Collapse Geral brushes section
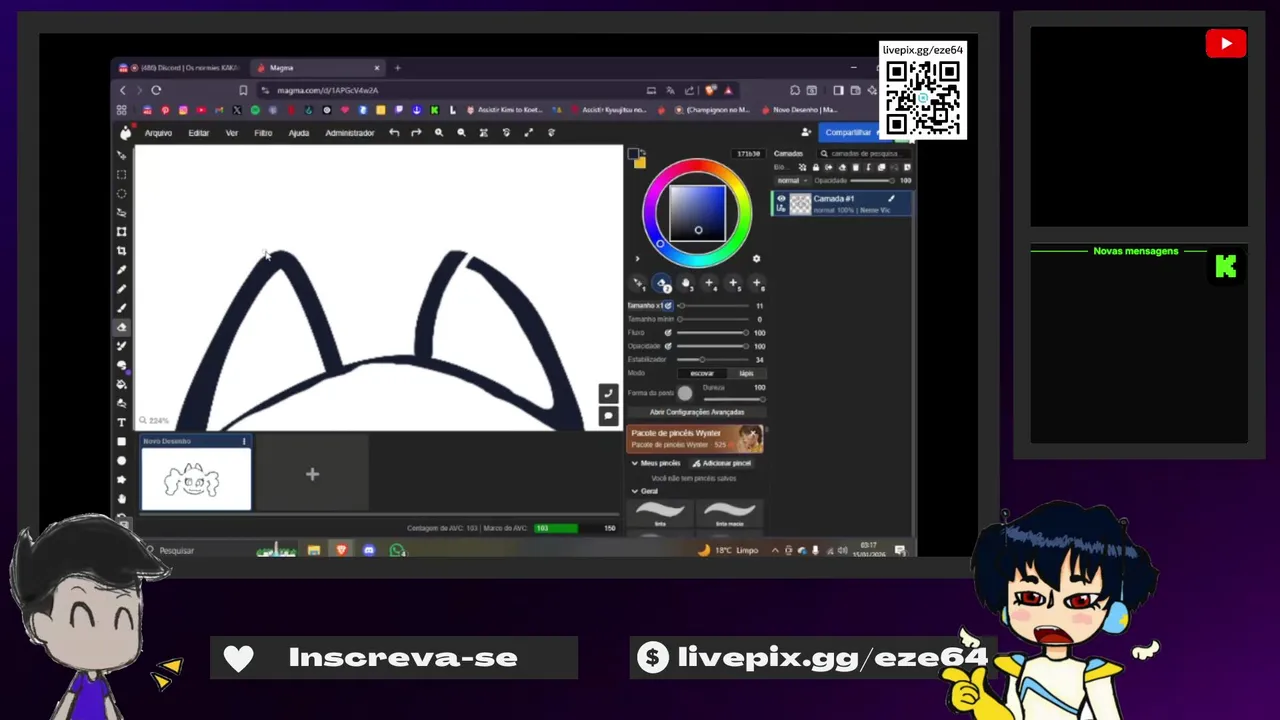This screenshot has height=720, width=1280. [634, 491]
